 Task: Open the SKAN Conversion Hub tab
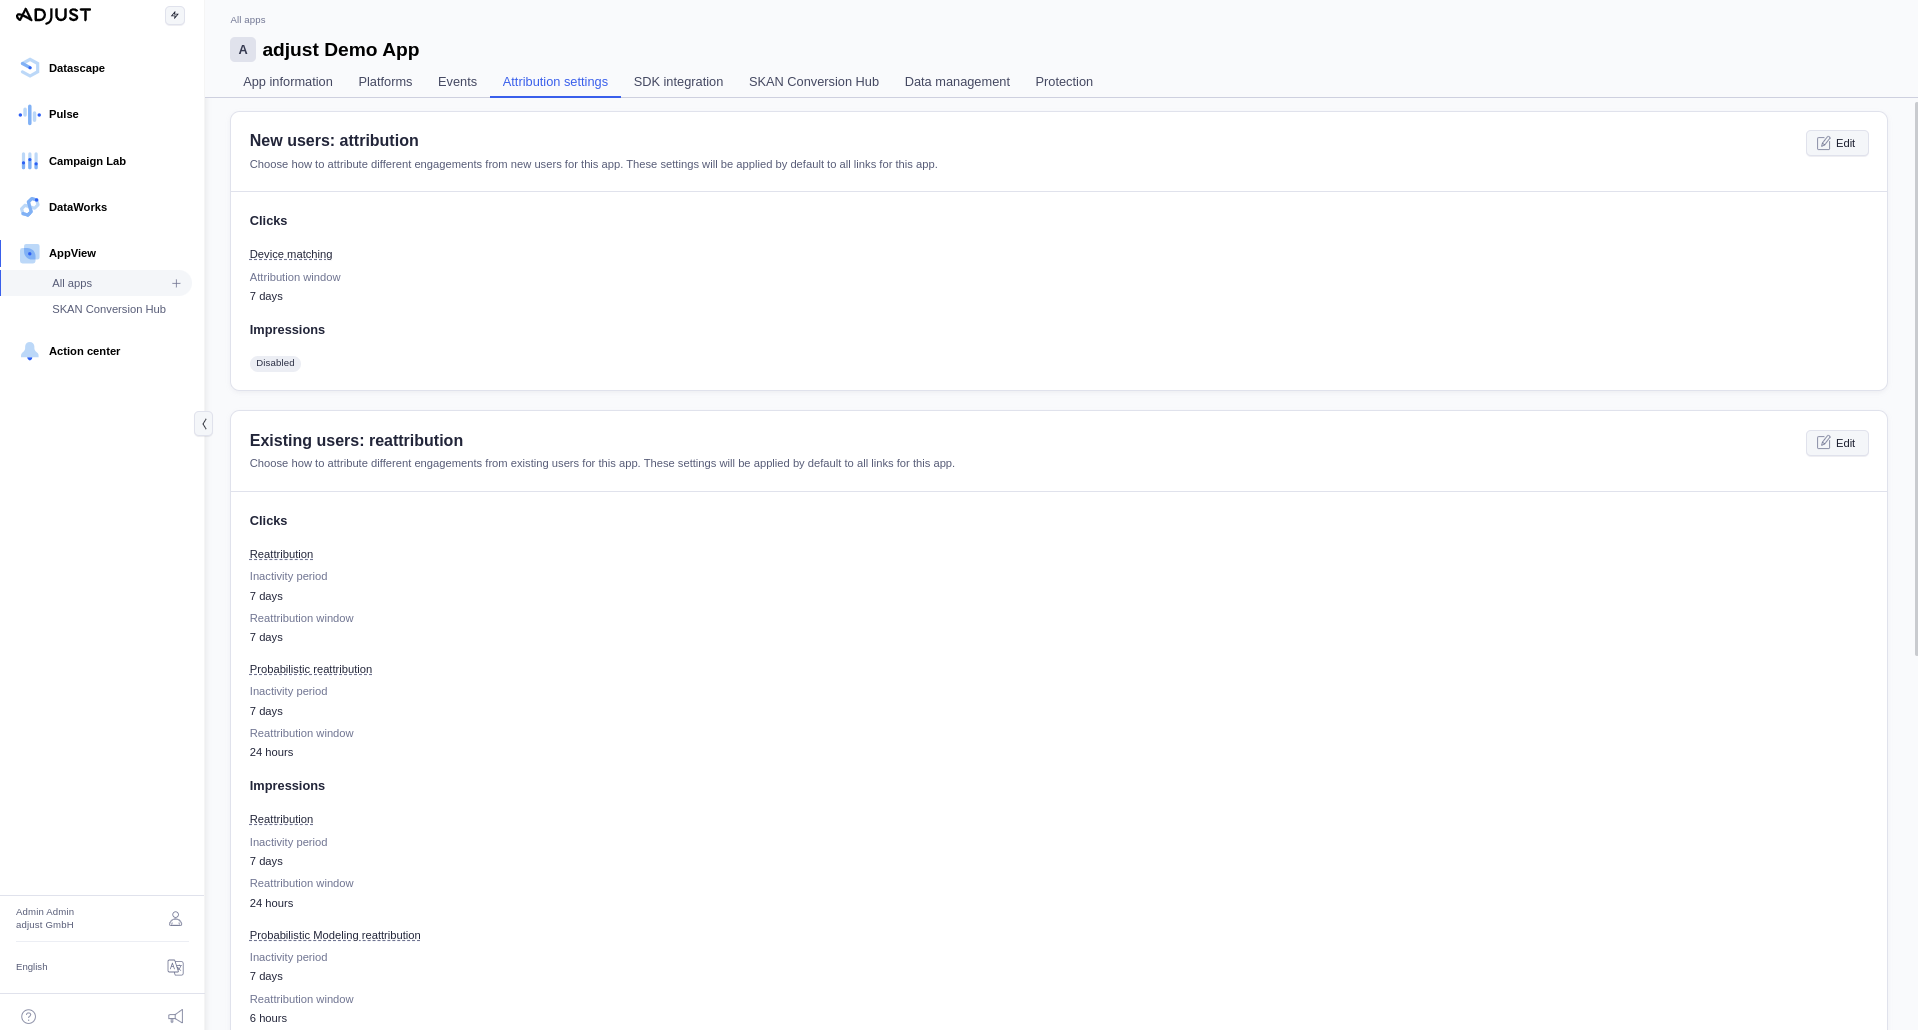pyautogui.click(x=814, y=82)
